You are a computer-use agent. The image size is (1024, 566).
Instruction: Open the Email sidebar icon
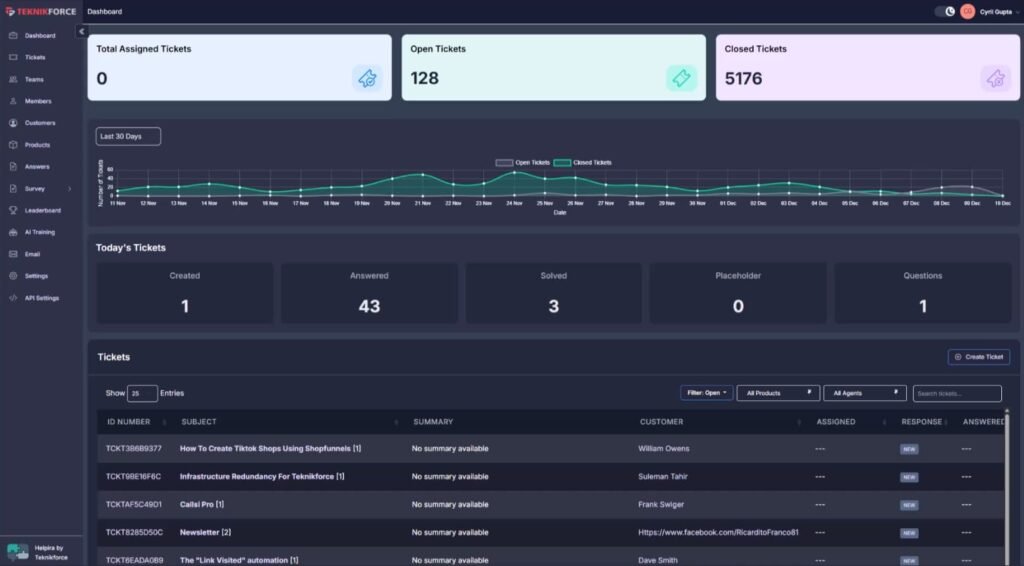(x=13, y=254)
